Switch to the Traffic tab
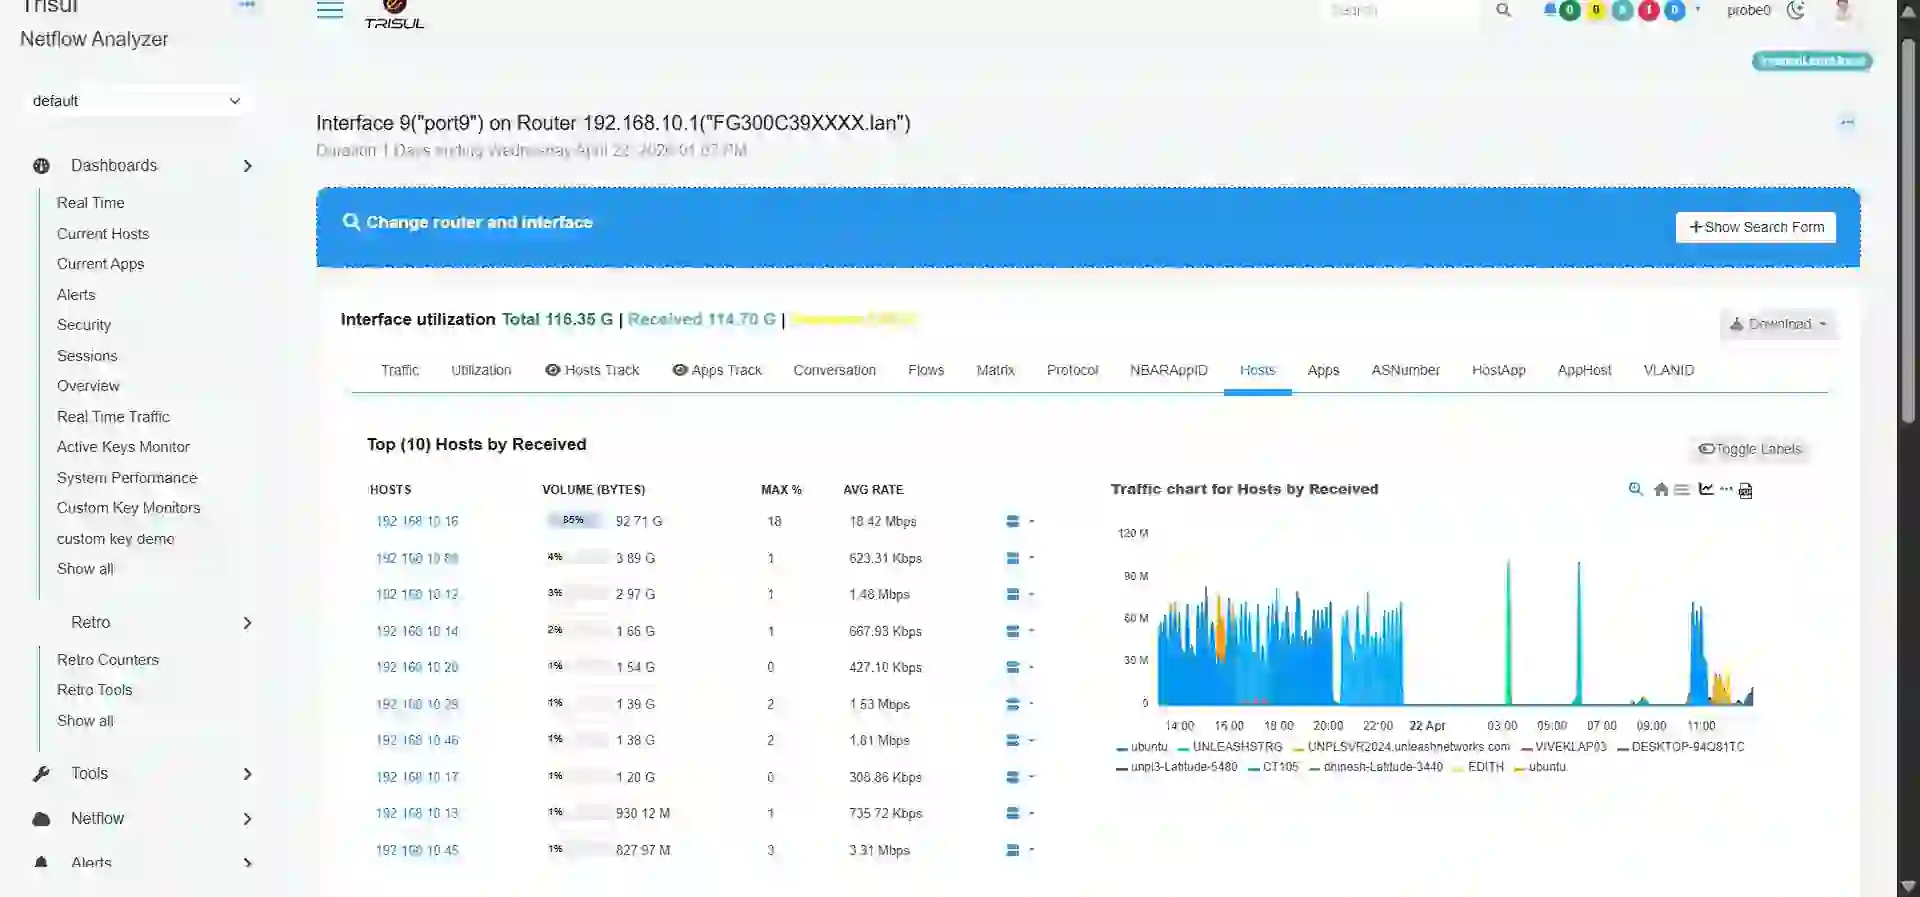The image size is (1920, 897). (x=400, y=370)
